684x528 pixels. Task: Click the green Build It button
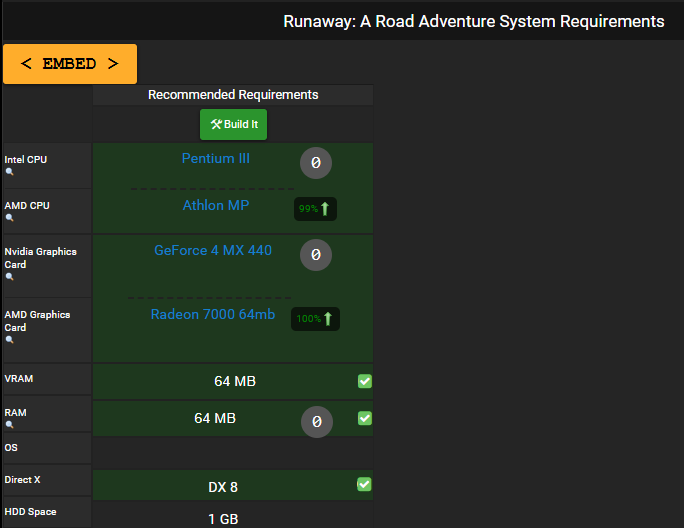point(233,124)
